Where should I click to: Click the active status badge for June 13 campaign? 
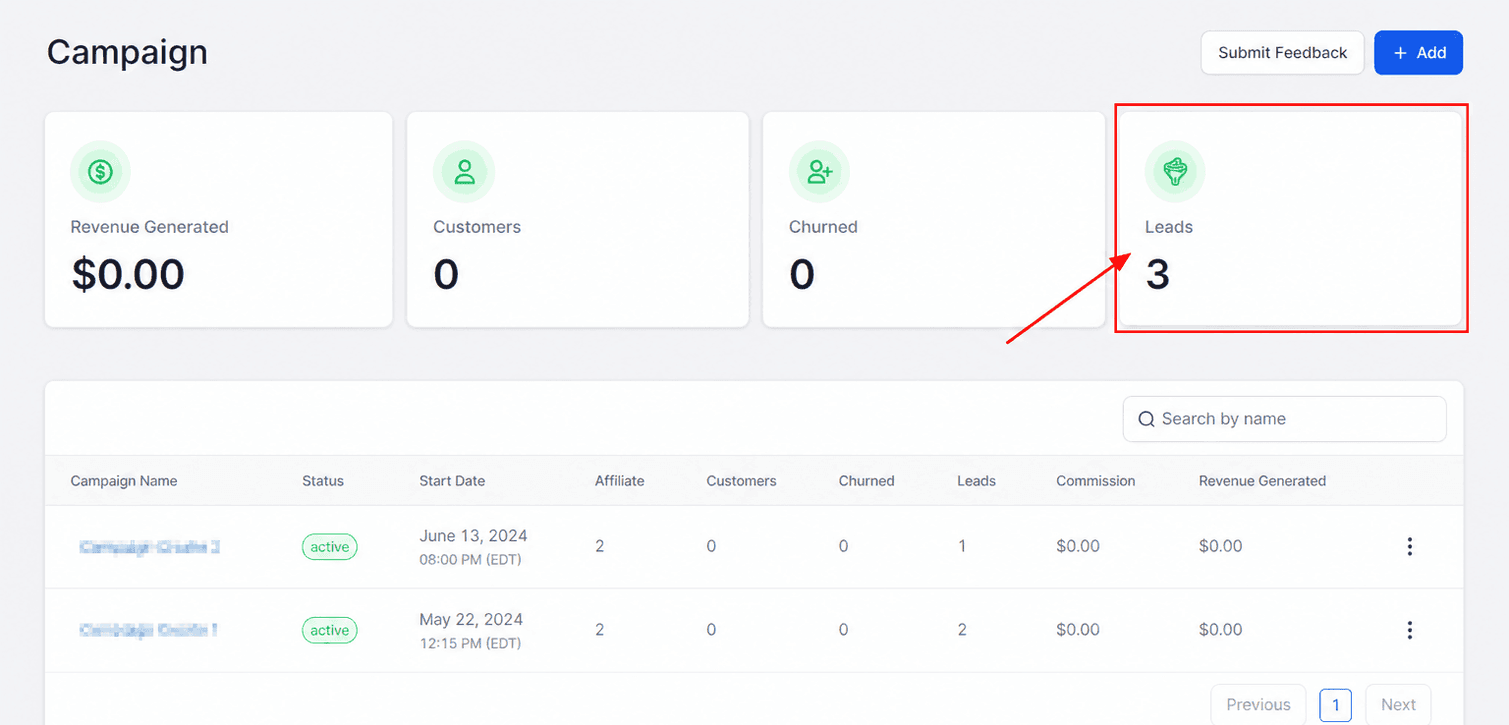pos(330,547)
